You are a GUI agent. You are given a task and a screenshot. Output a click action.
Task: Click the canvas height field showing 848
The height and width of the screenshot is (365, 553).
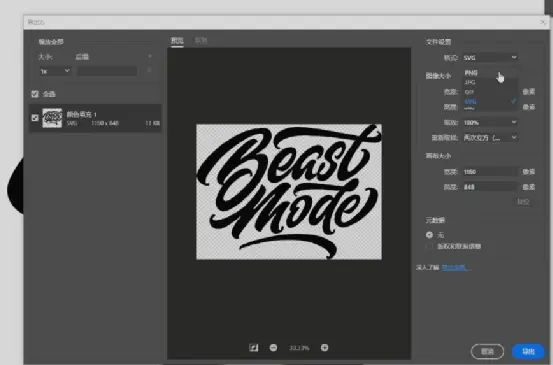click(490, 187)
